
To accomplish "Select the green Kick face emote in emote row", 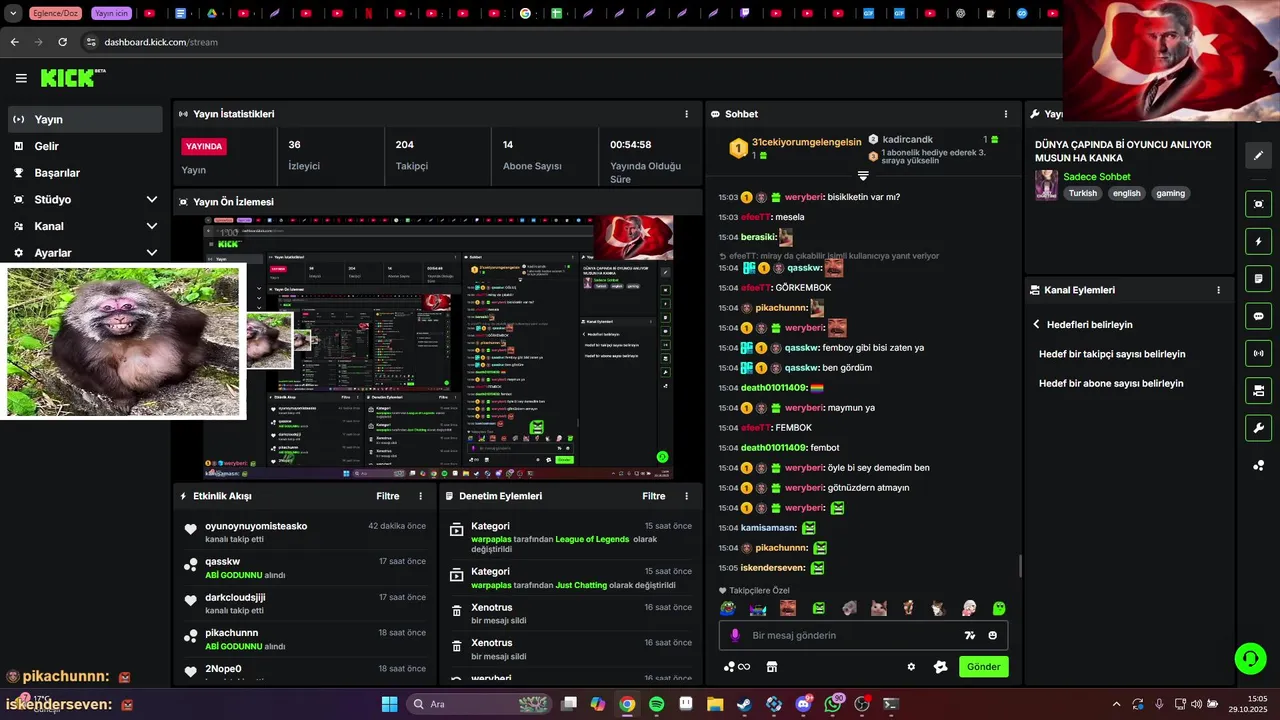I will pyautogui.click(x=818, y=608).
